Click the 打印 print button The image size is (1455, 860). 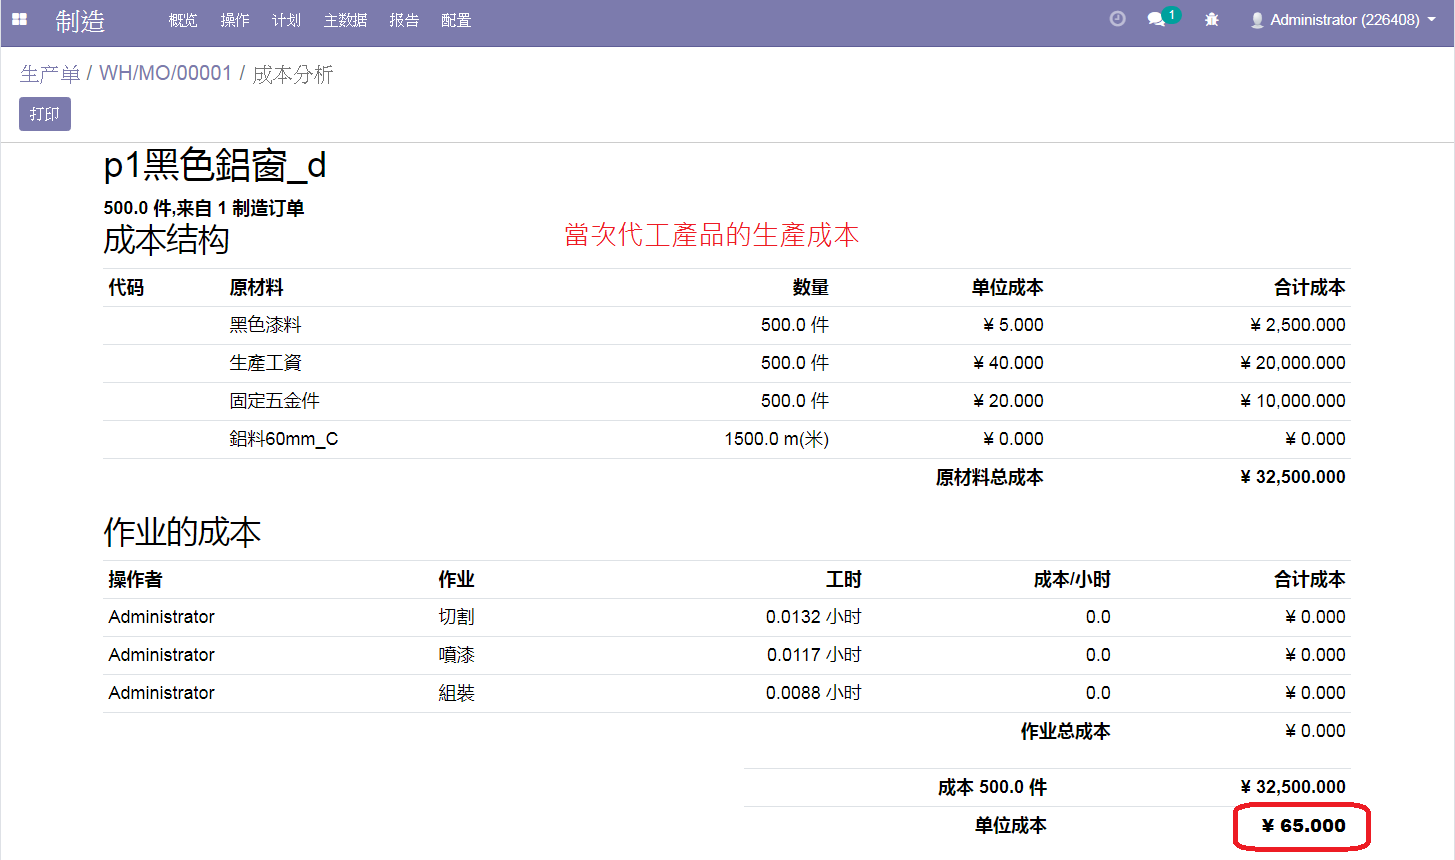(45, 114)
